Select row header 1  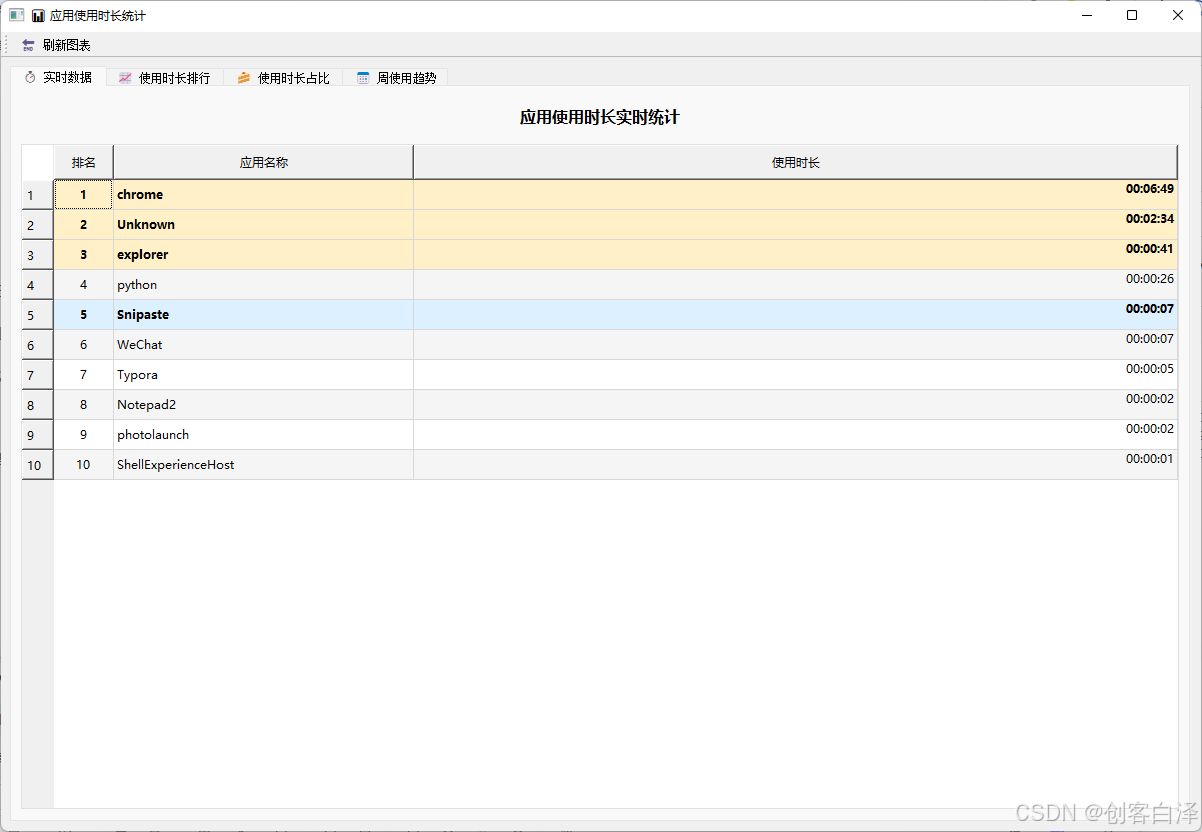(x=38, y=195)
